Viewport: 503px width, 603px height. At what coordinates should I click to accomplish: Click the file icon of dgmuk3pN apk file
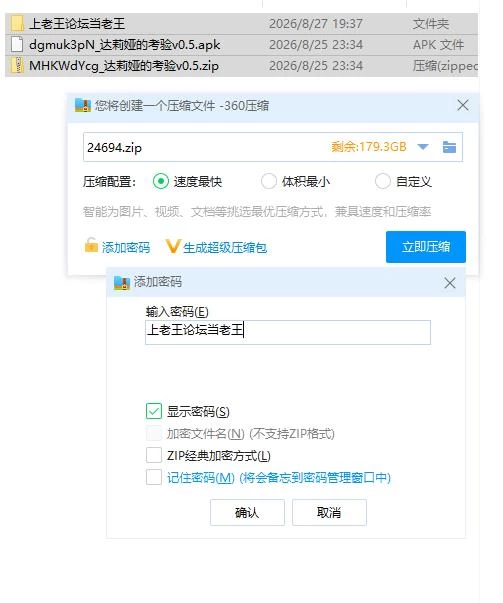(17, 44)
